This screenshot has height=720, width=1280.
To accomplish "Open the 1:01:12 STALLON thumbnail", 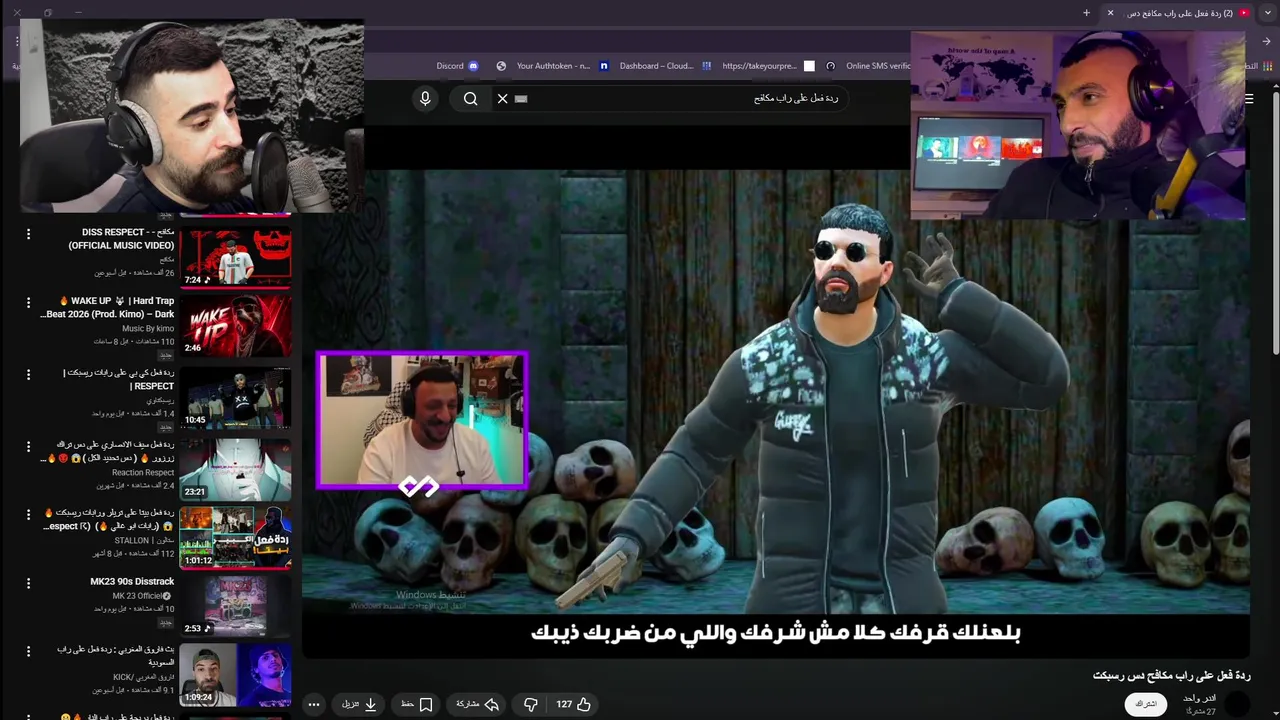I will [x=235, y=537].
